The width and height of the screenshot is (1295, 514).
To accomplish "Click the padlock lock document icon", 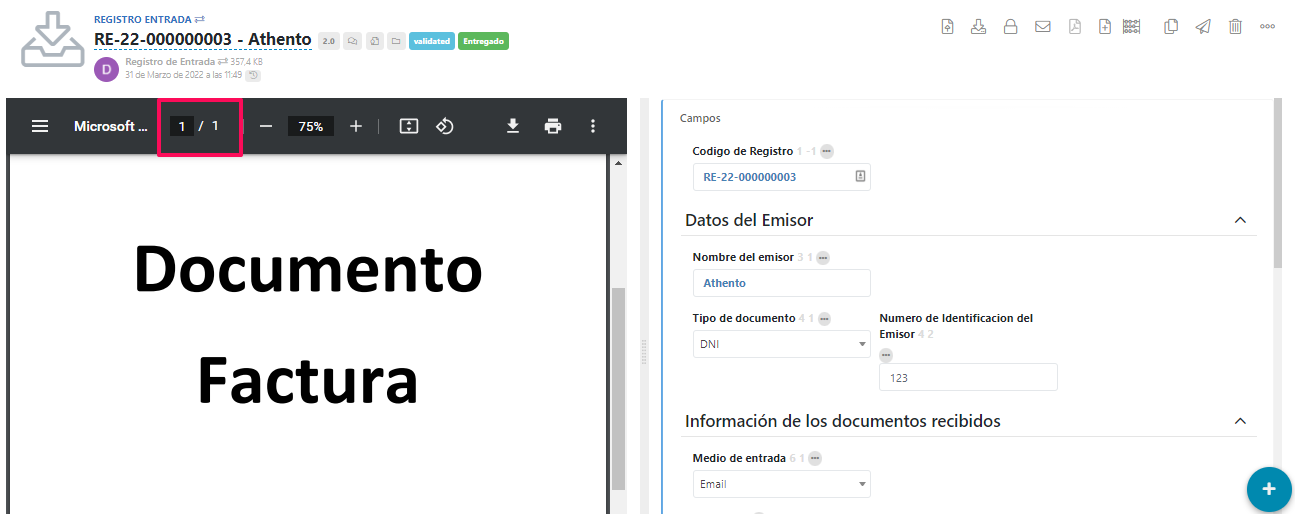I will click(x=1011, y=27).
